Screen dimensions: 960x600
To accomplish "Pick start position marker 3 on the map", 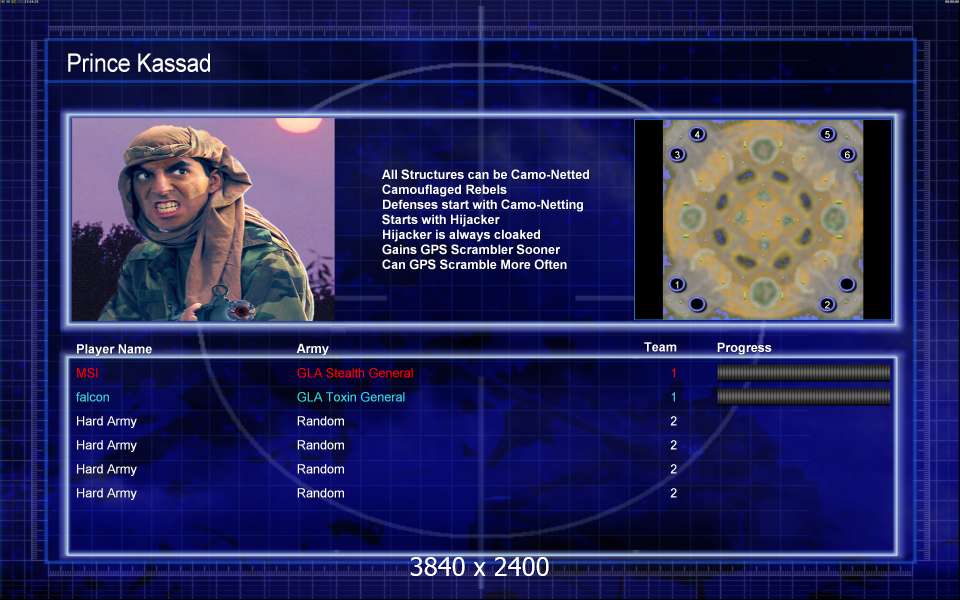I will [677, 154].
